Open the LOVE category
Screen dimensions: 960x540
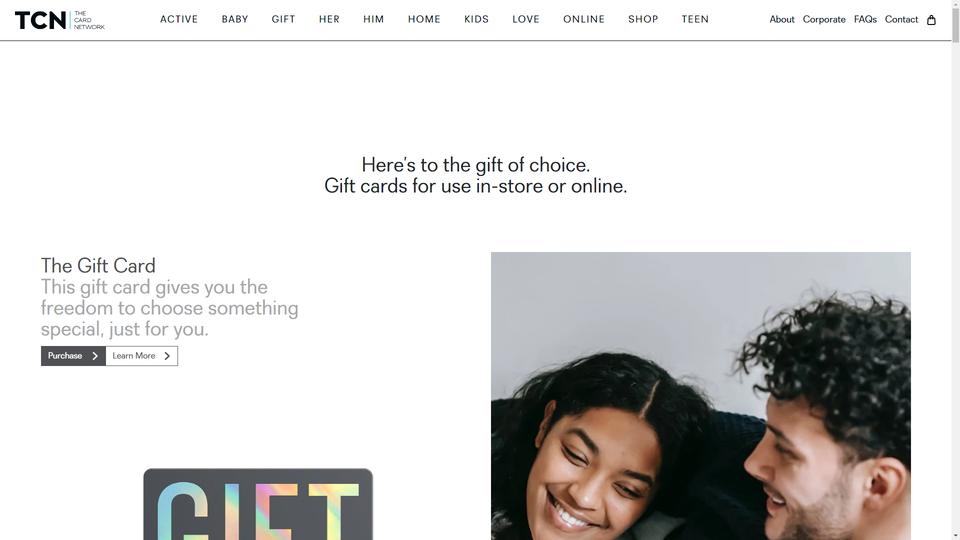pyautogui.click(x=526, y=20)
